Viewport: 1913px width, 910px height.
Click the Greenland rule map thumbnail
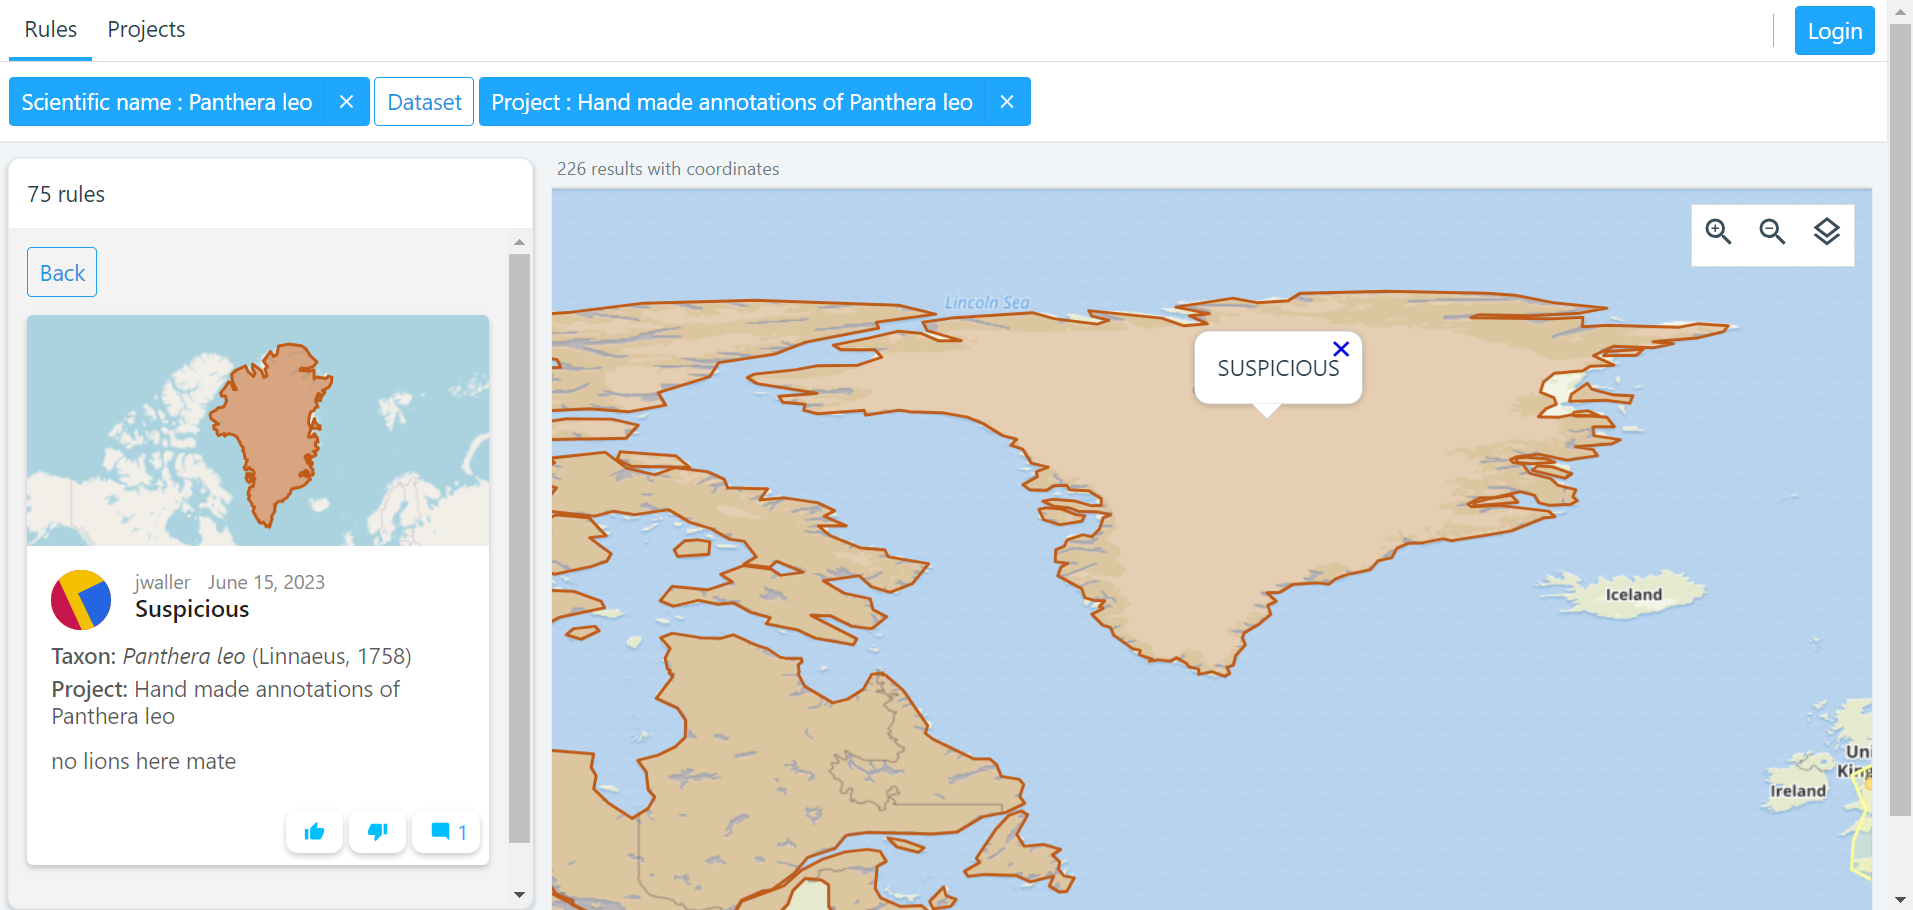[x=258, y=431]
